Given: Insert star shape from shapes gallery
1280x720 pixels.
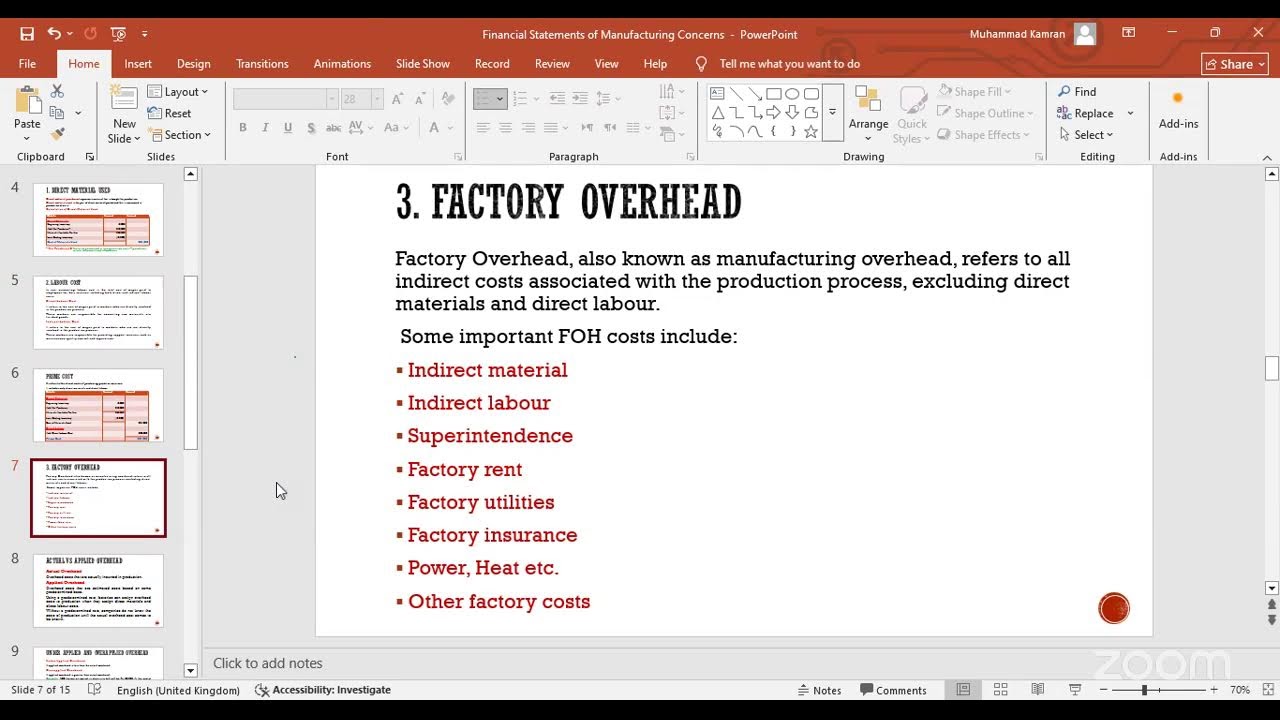Looking at the screenshot, I should tap(811, 132).
